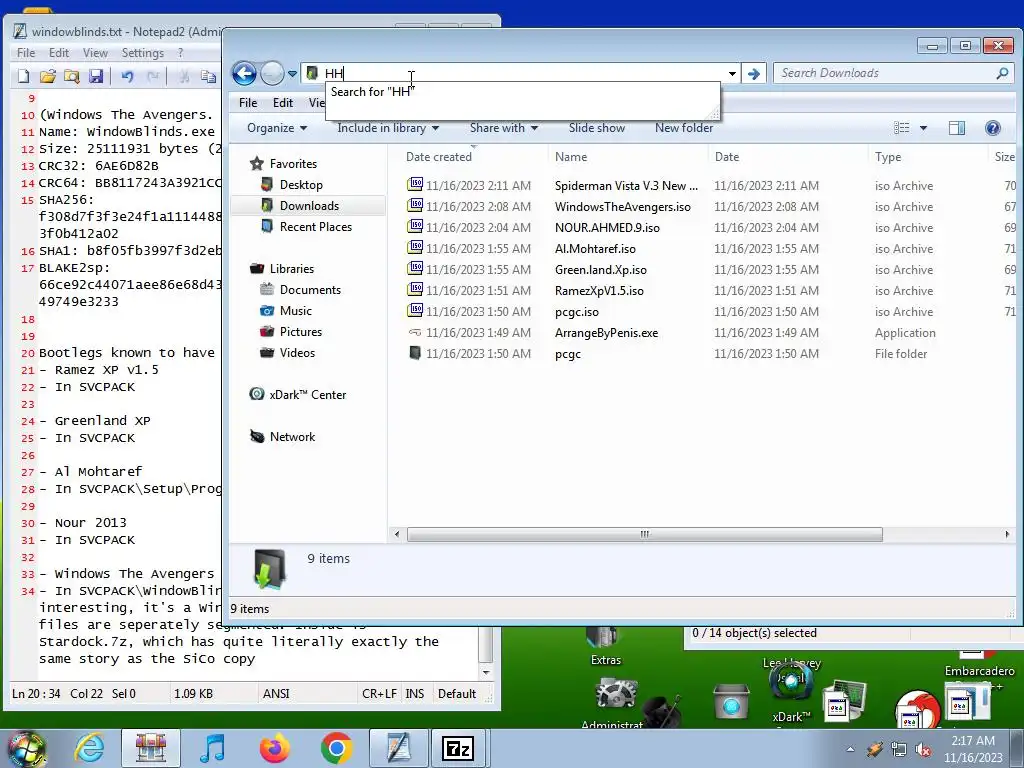Image resolution: width=1024 pixels, height=768 pixels.
Task: Open Internet Explorer from taskbar
Action: pos(89,748)
